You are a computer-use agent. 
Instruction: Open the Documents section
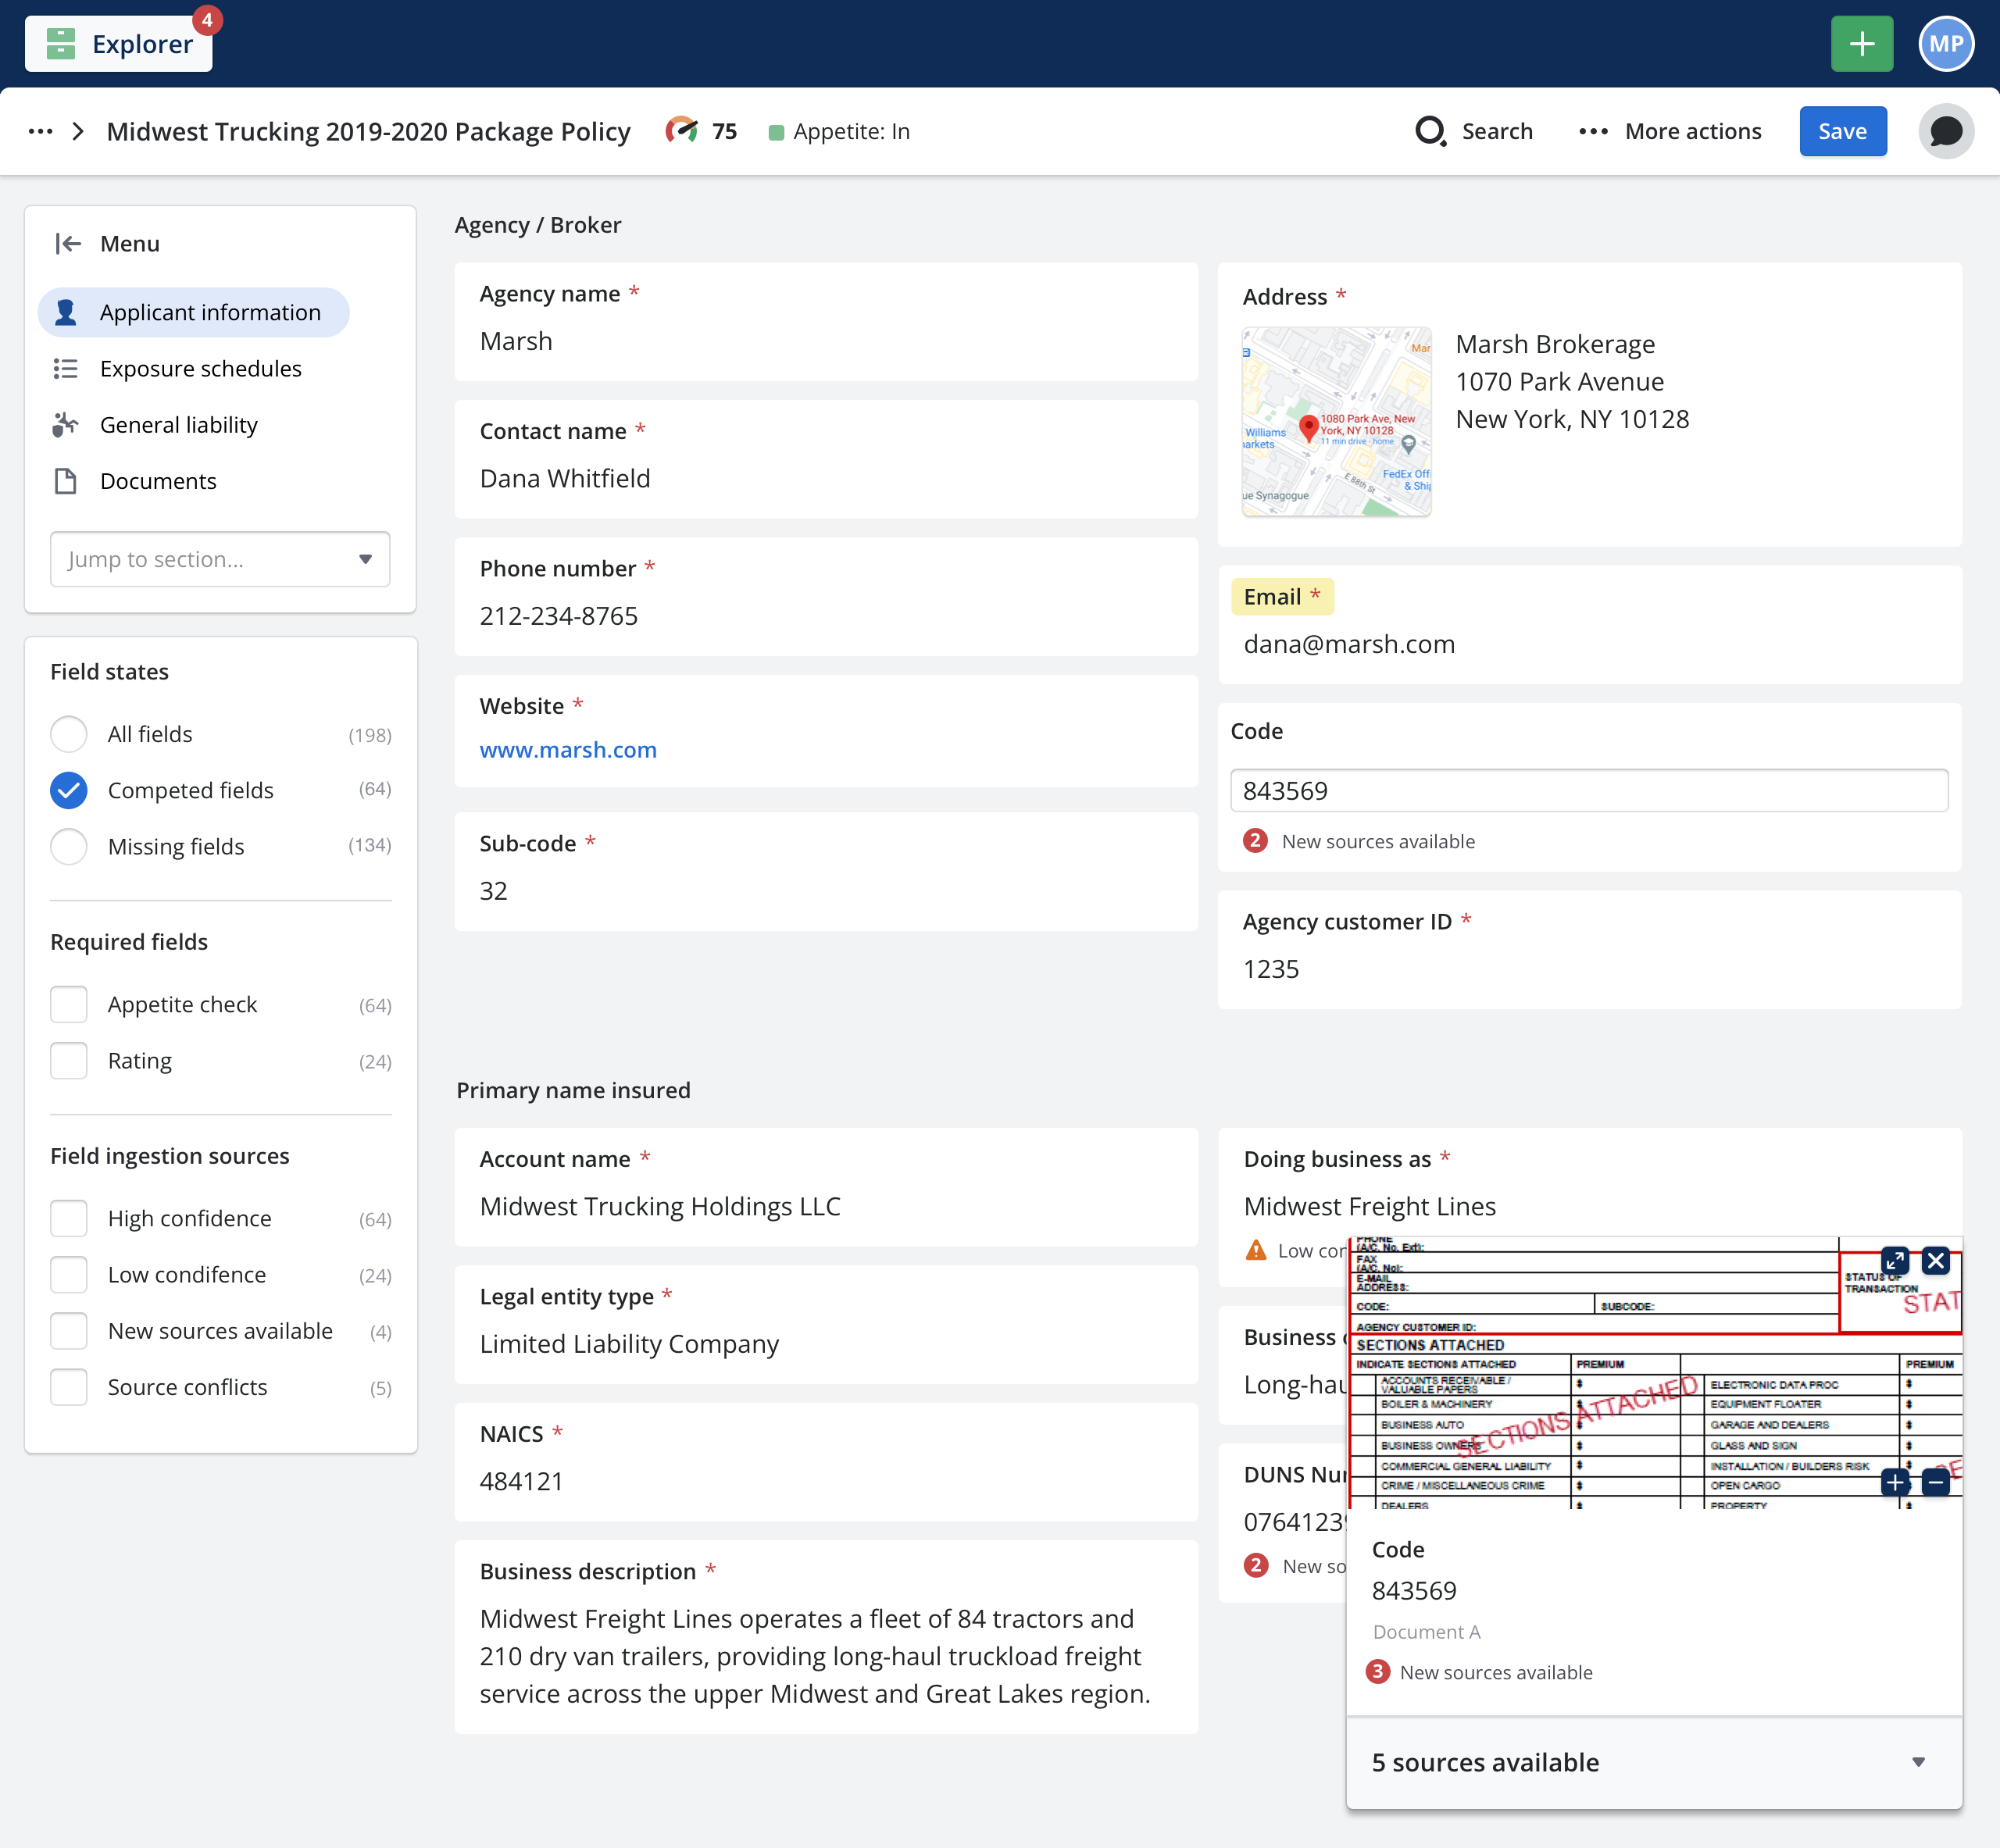click(x=135, y=481)
